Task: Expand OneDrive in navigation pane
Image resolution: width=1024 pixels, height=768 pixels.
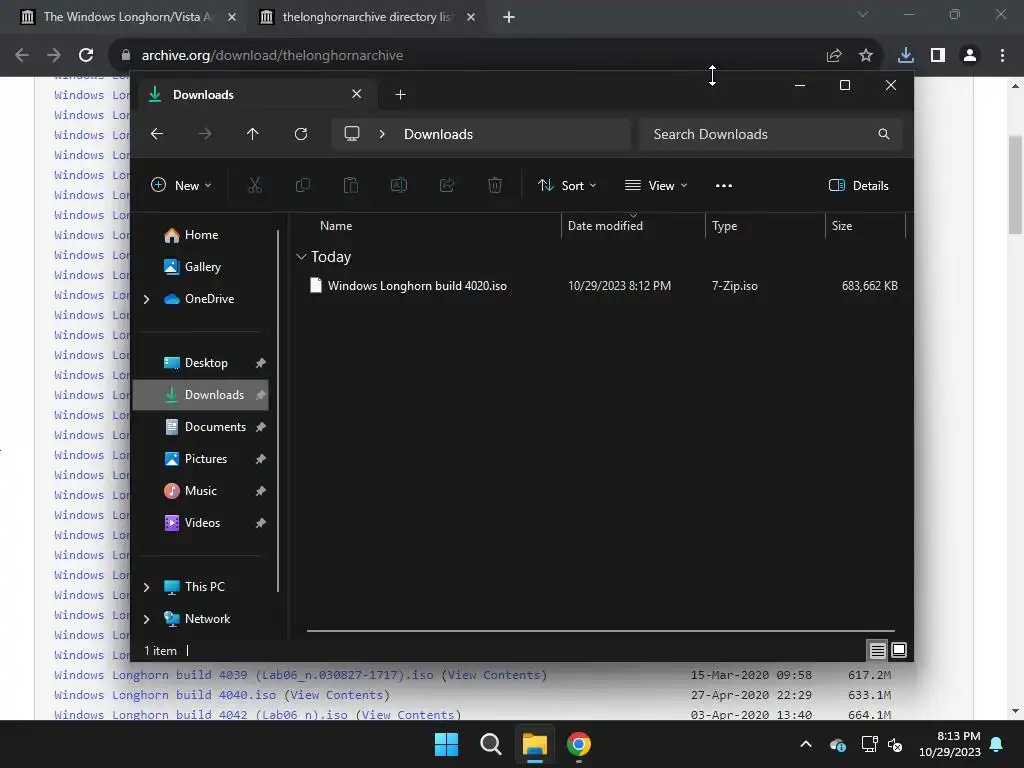Action: point(146,299)
